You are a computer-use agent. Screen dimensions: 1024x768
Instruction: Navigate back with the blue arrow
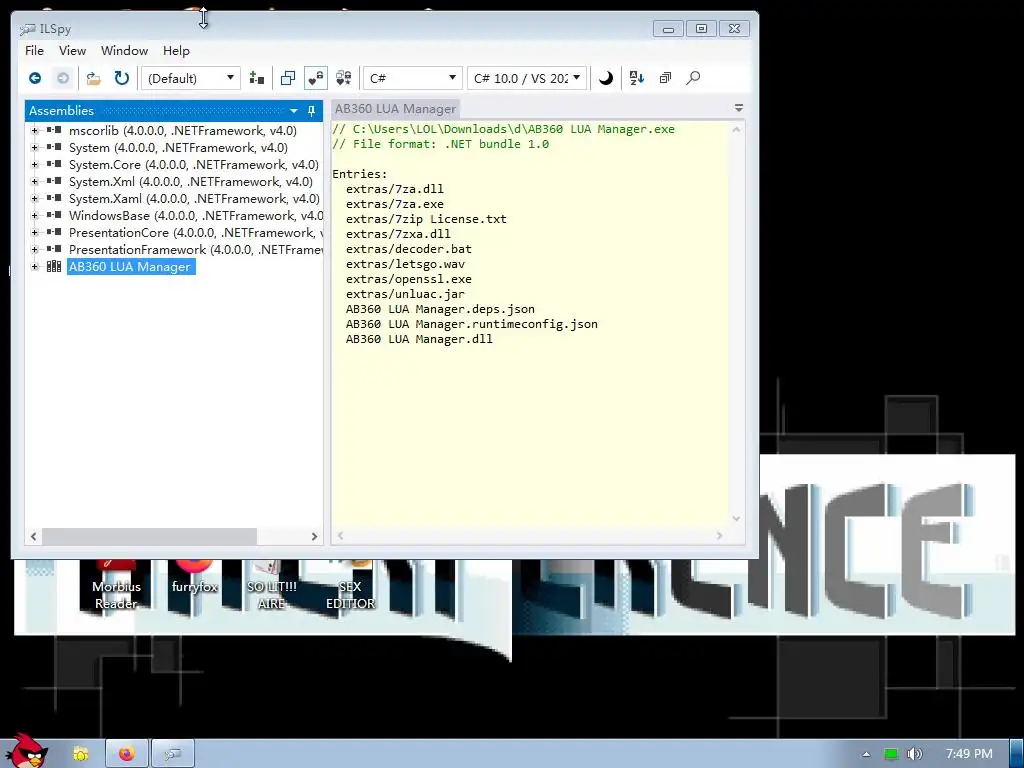(35, 78)
